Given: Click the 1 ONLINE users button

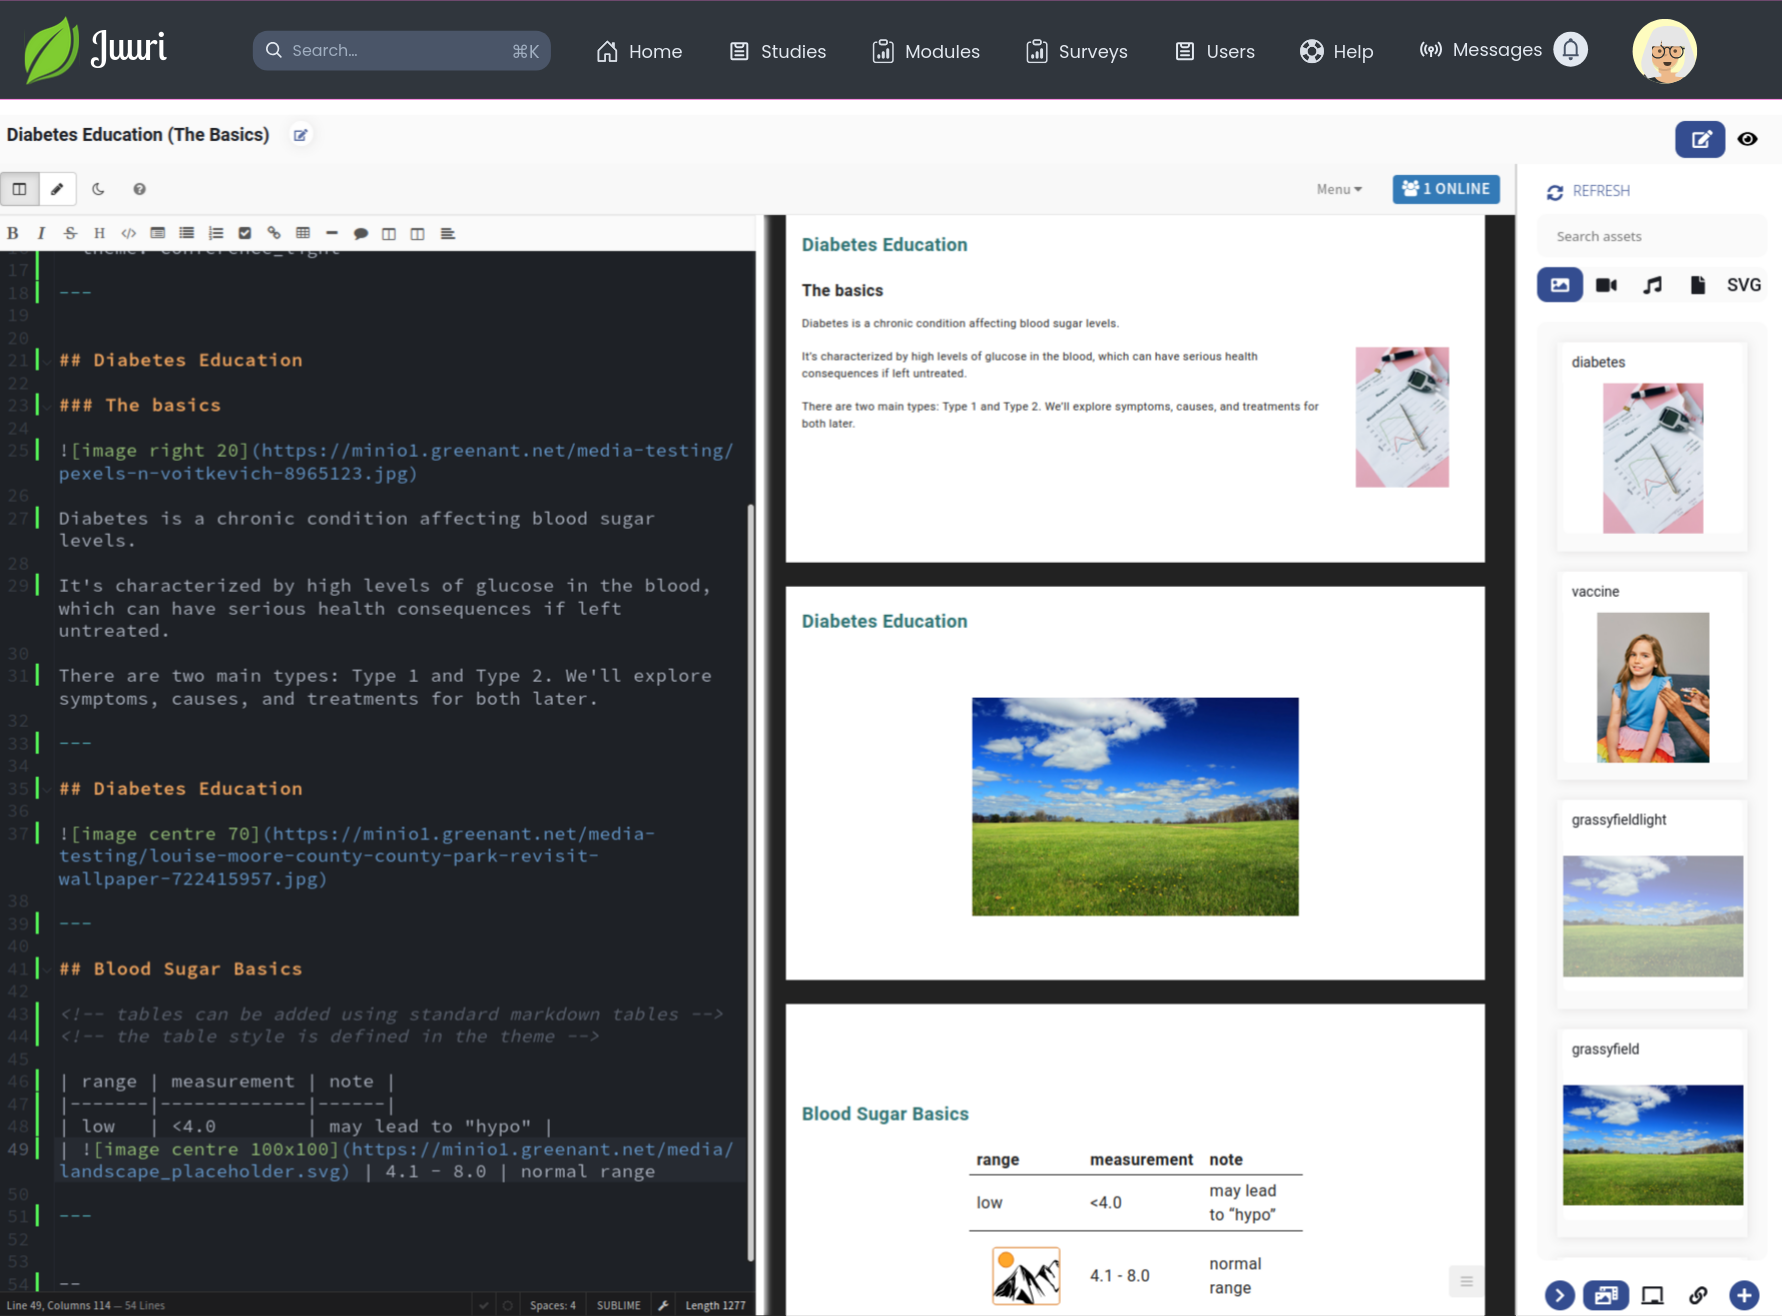Looking at the screenshot, I should [1445, 189].
